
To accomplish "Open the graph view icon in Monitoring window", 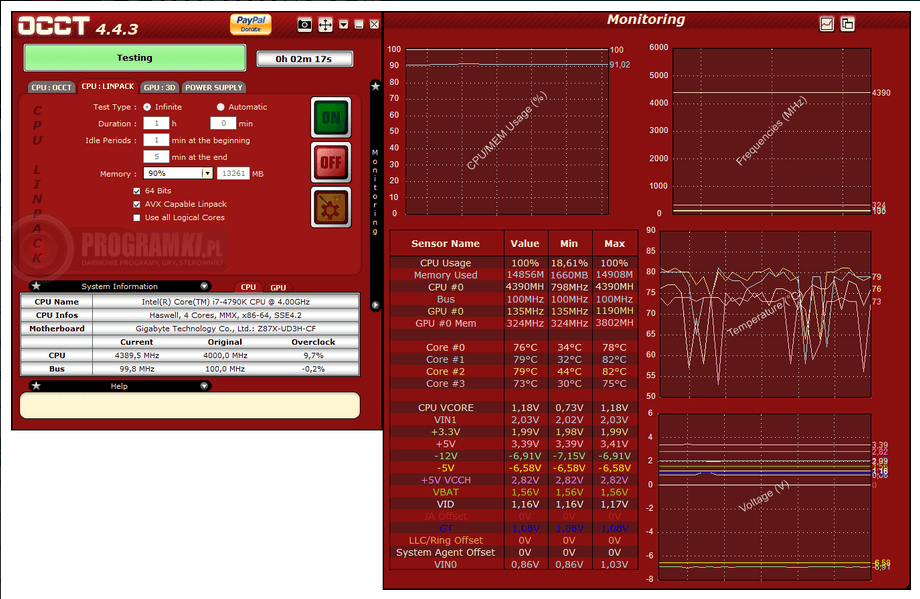I will (x=827, y=24).
